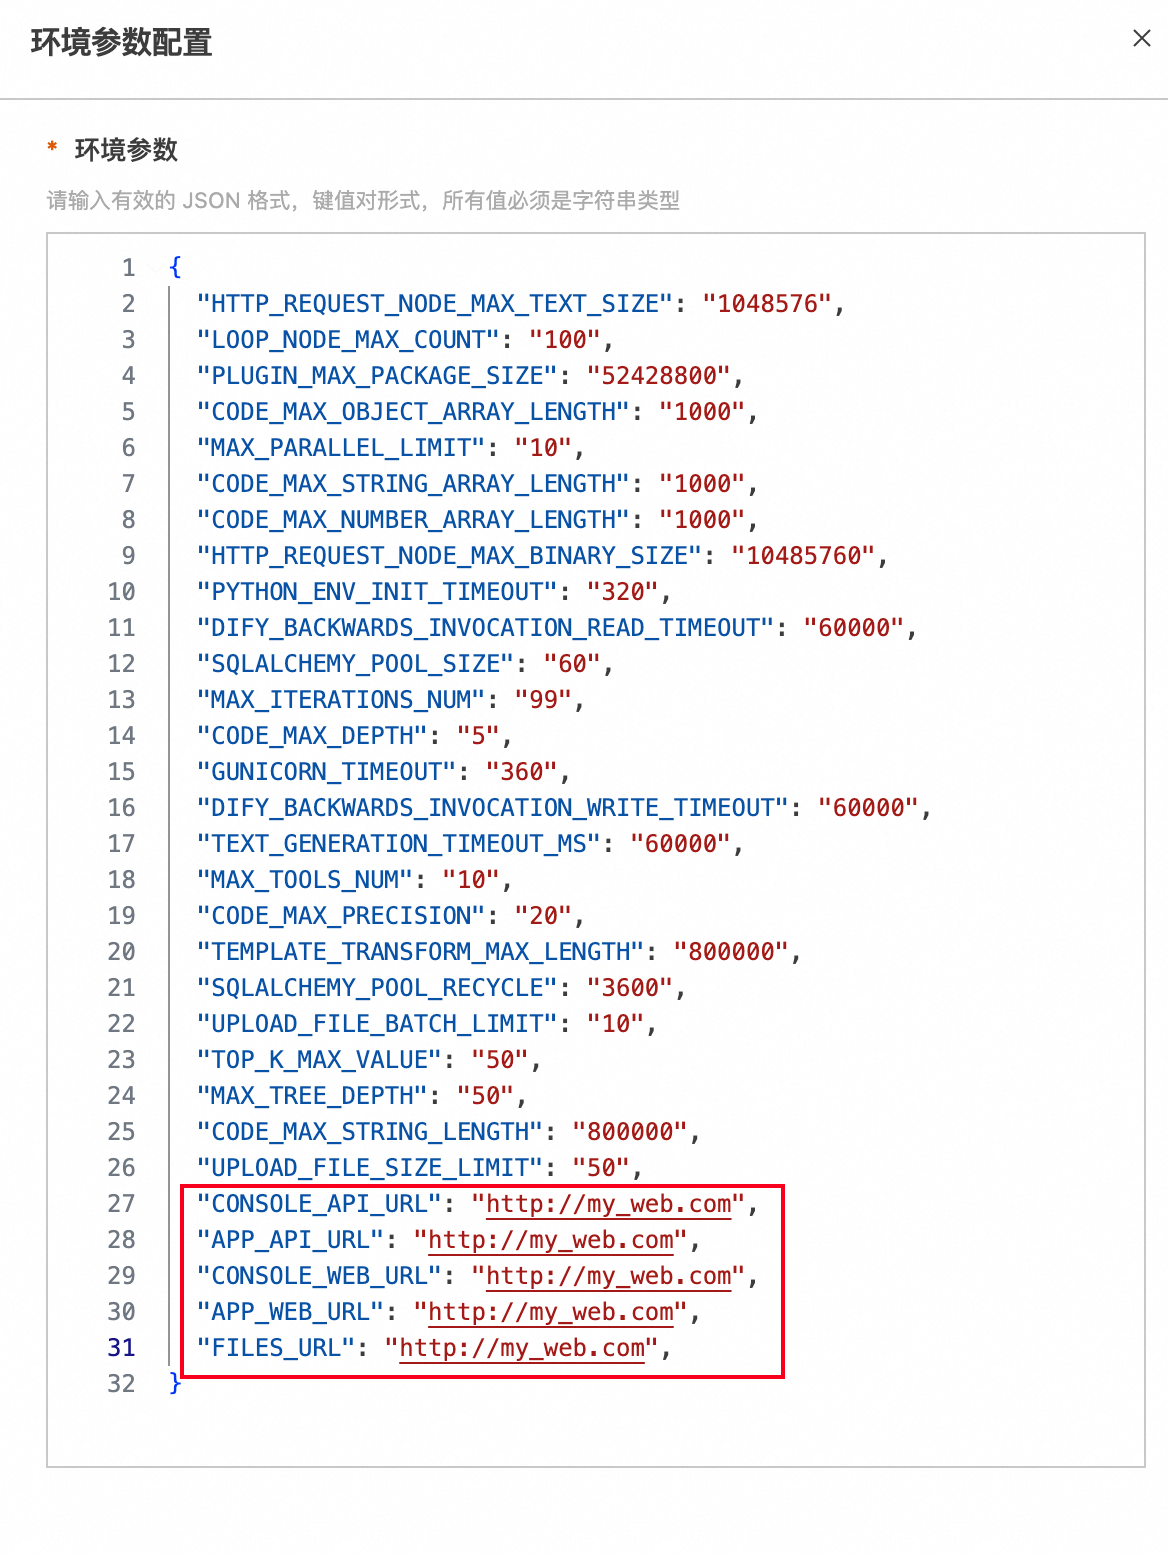Viewport: 1168px width, 1554px height.
Task: Place cursor at the opening curly brace
Action: pyautogui.click(x=175, y=267)
